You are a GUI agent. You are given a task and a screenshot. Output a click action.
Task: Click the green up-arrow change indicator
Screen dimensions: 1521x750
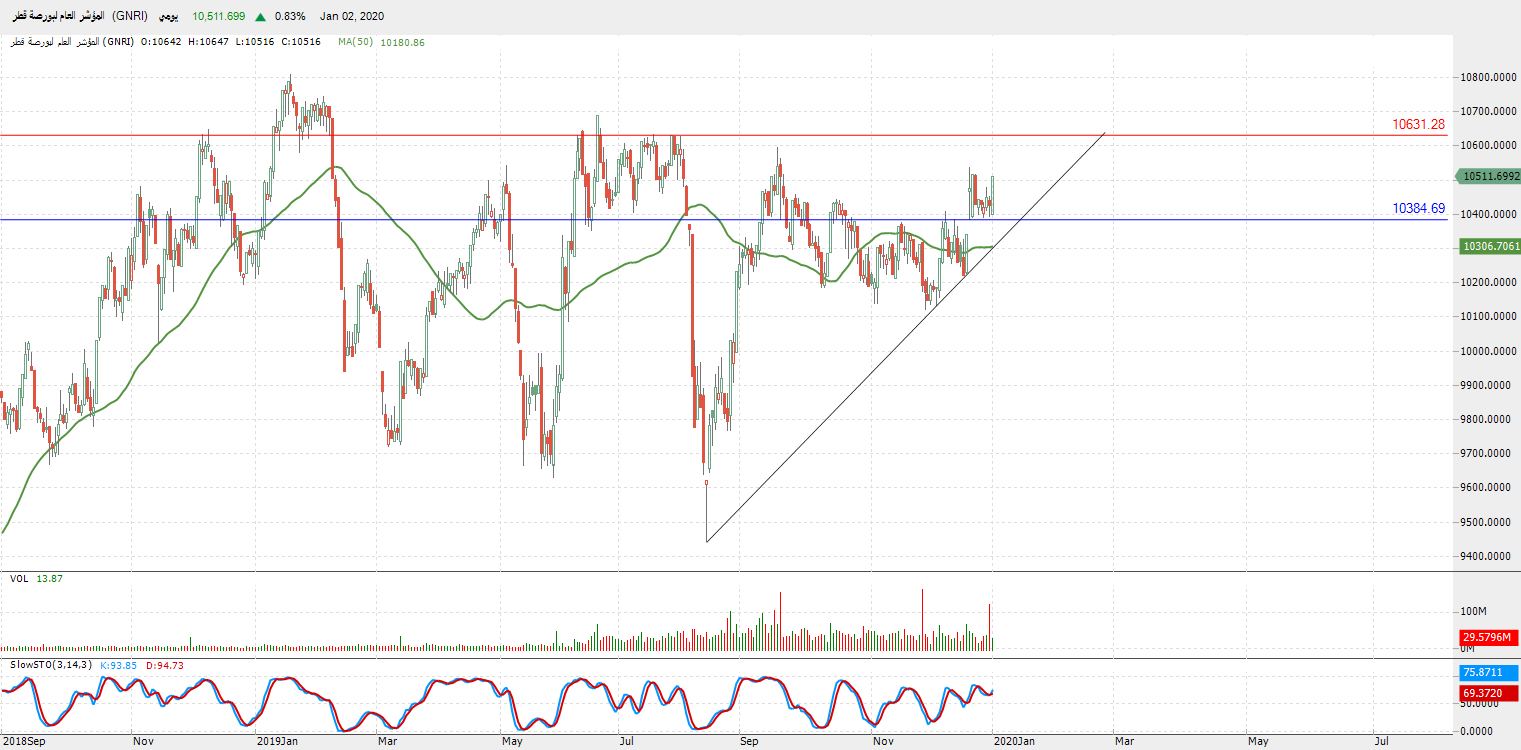click(260, 17)
